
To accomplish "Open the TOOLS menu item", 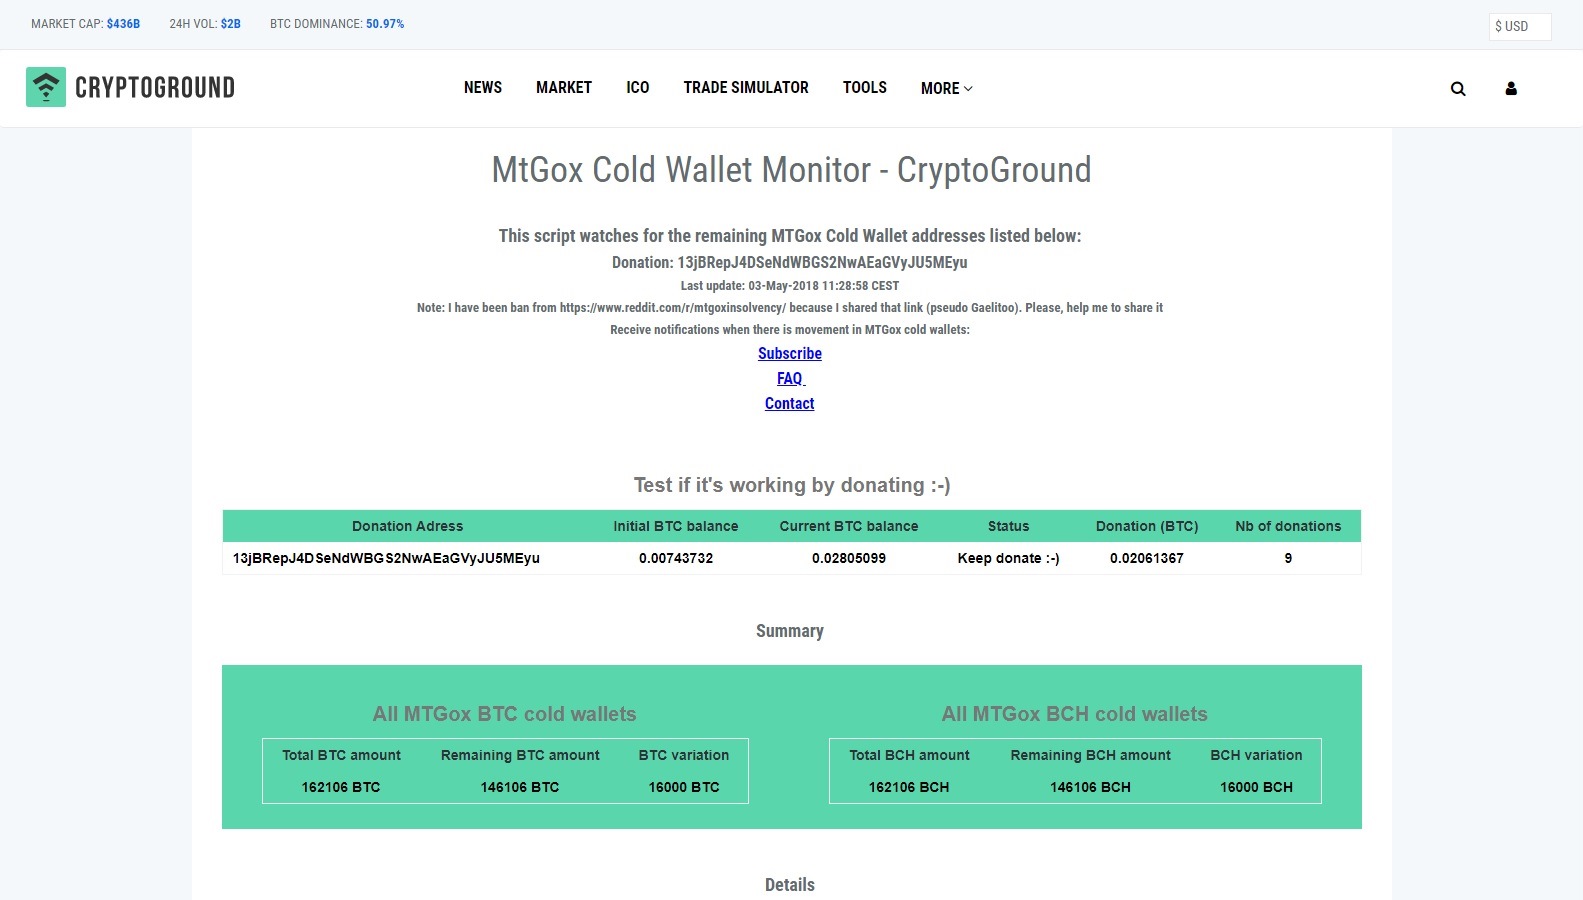I will pyautogui.click(x=865, y=88).
